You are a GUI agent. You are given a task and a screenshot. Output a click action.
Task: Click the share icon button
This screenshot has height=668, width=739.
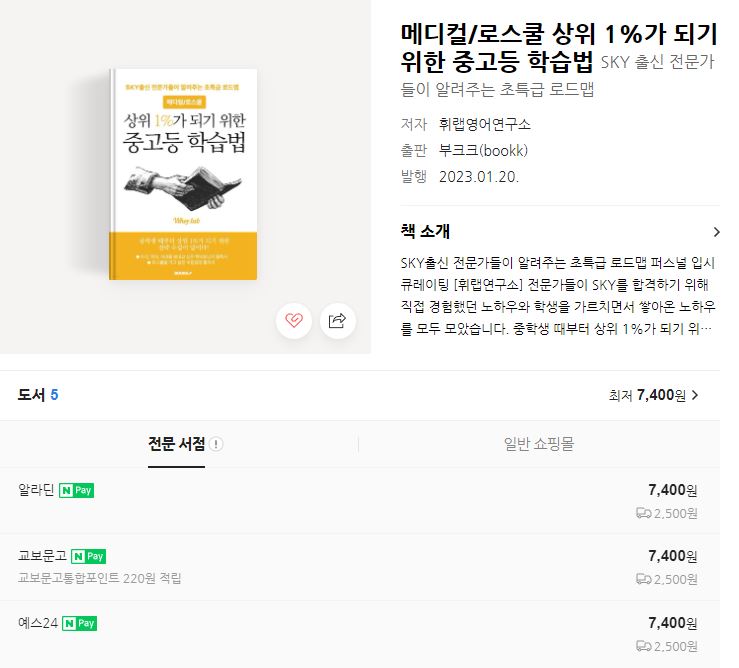[338, 320]
